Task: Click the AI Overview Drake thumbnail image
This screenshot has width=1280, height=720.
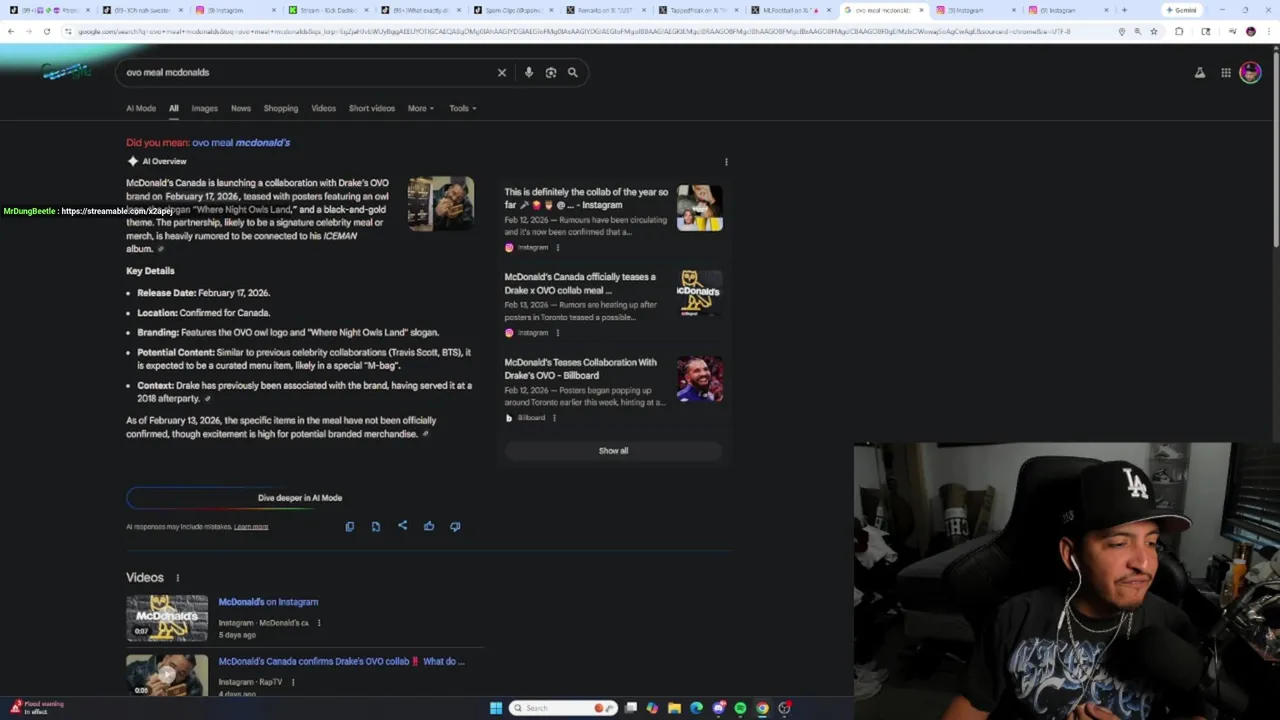Action: point(441,204)
